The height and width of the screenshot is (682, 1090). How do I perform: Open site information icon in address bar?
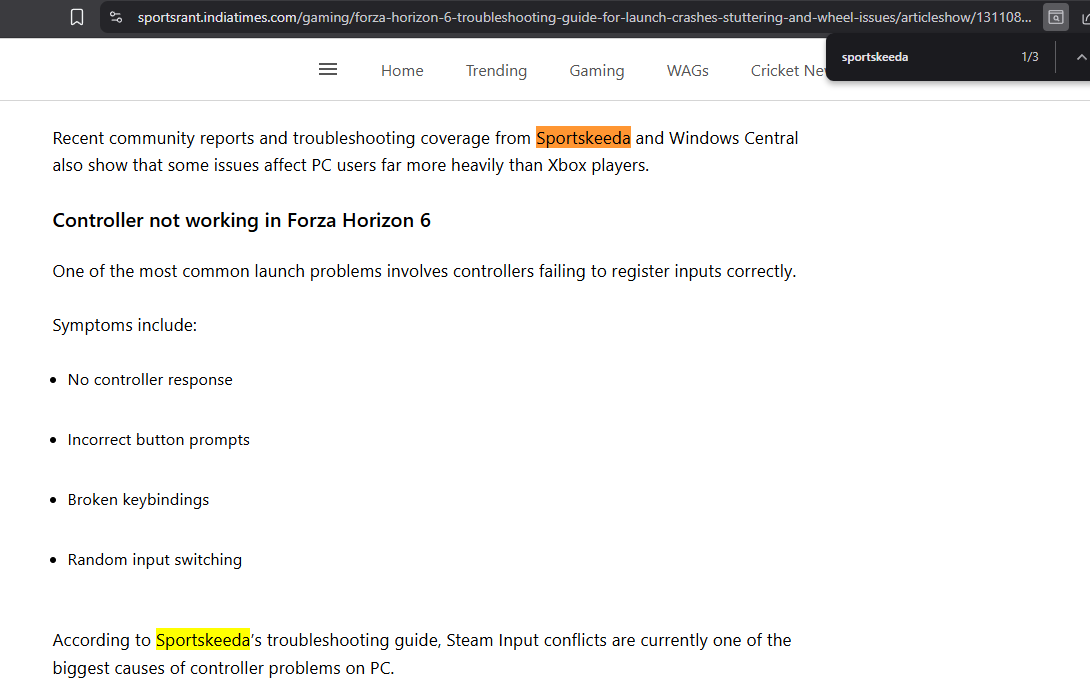coord(116,17)
